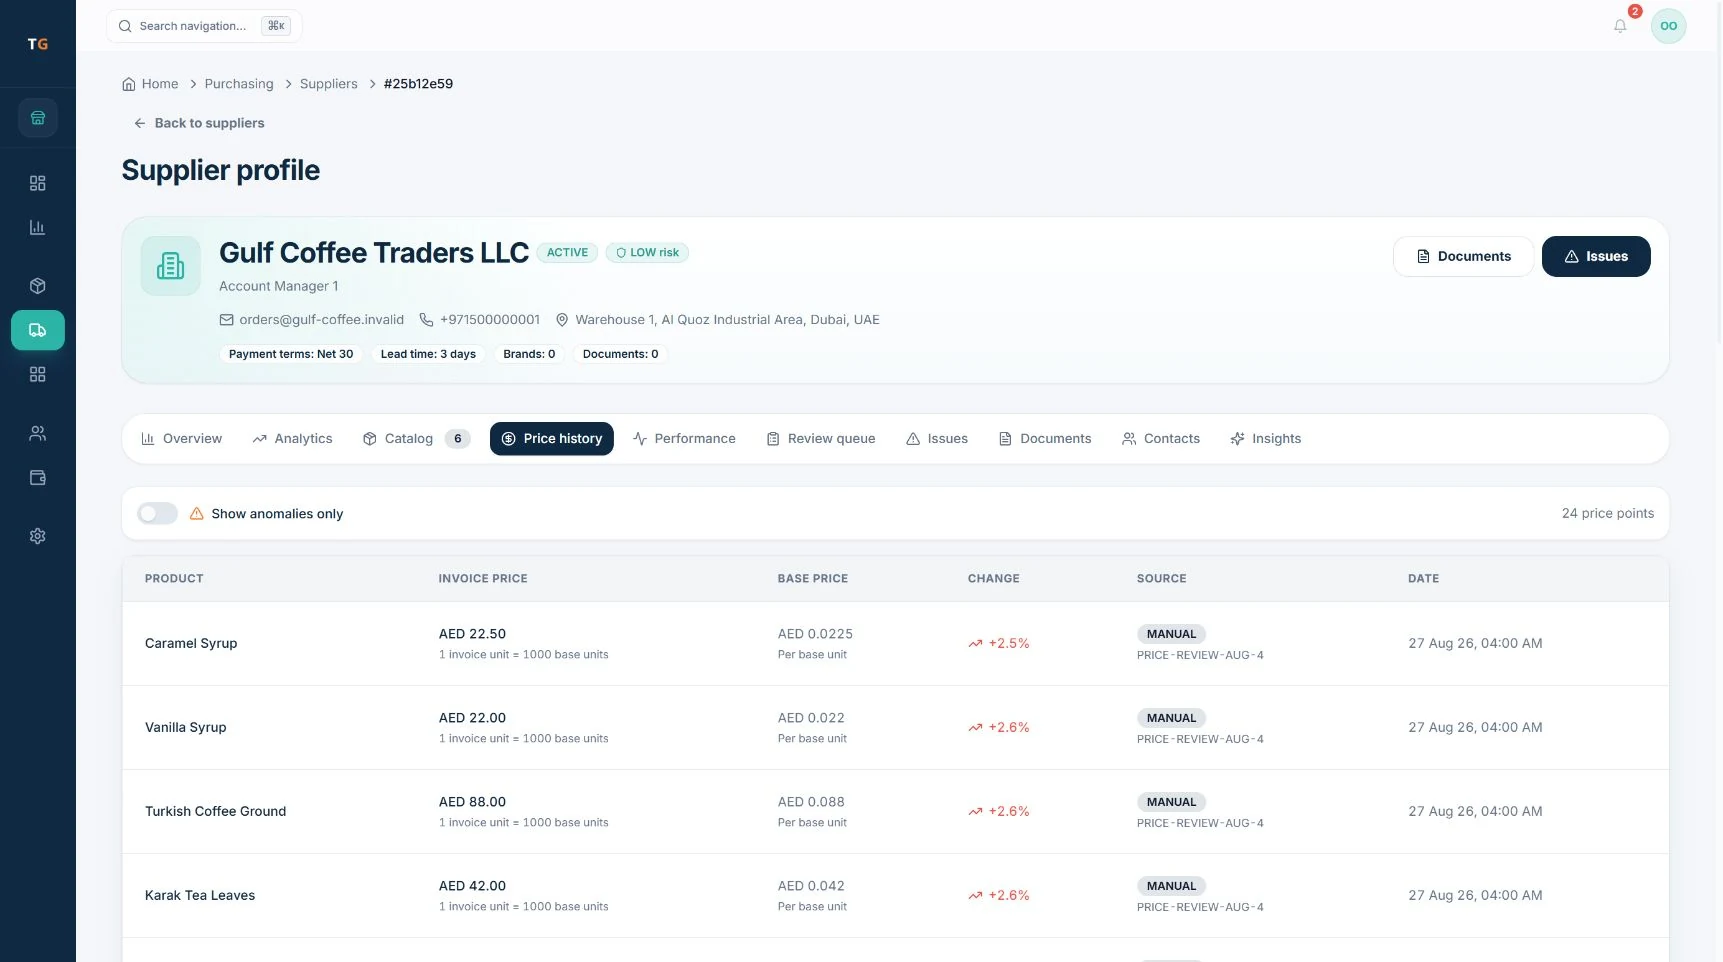Click the ACTIVE status badge
The width and height of the screenshot is (1723, 962).
tap(567, 253)
